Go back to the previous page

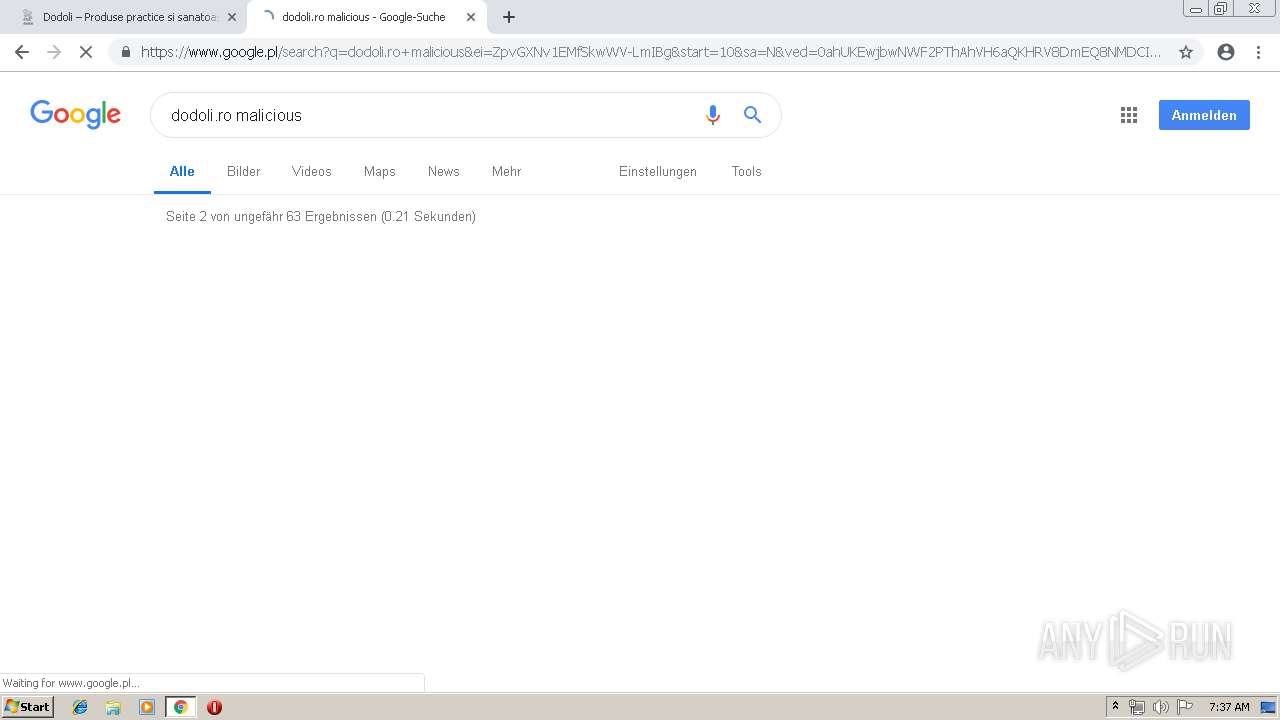point(22,52)
